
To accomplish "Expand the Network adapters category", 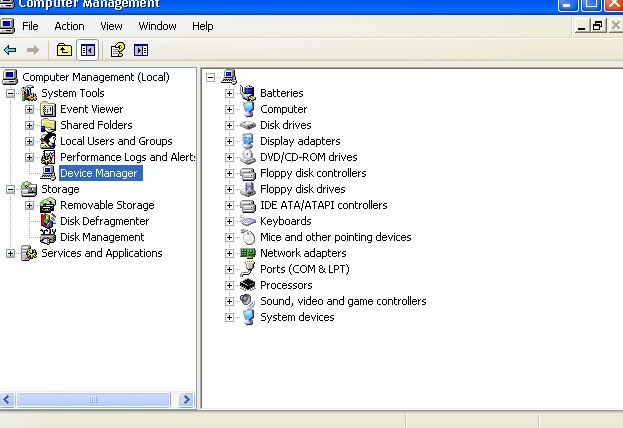I will point(229,253).
